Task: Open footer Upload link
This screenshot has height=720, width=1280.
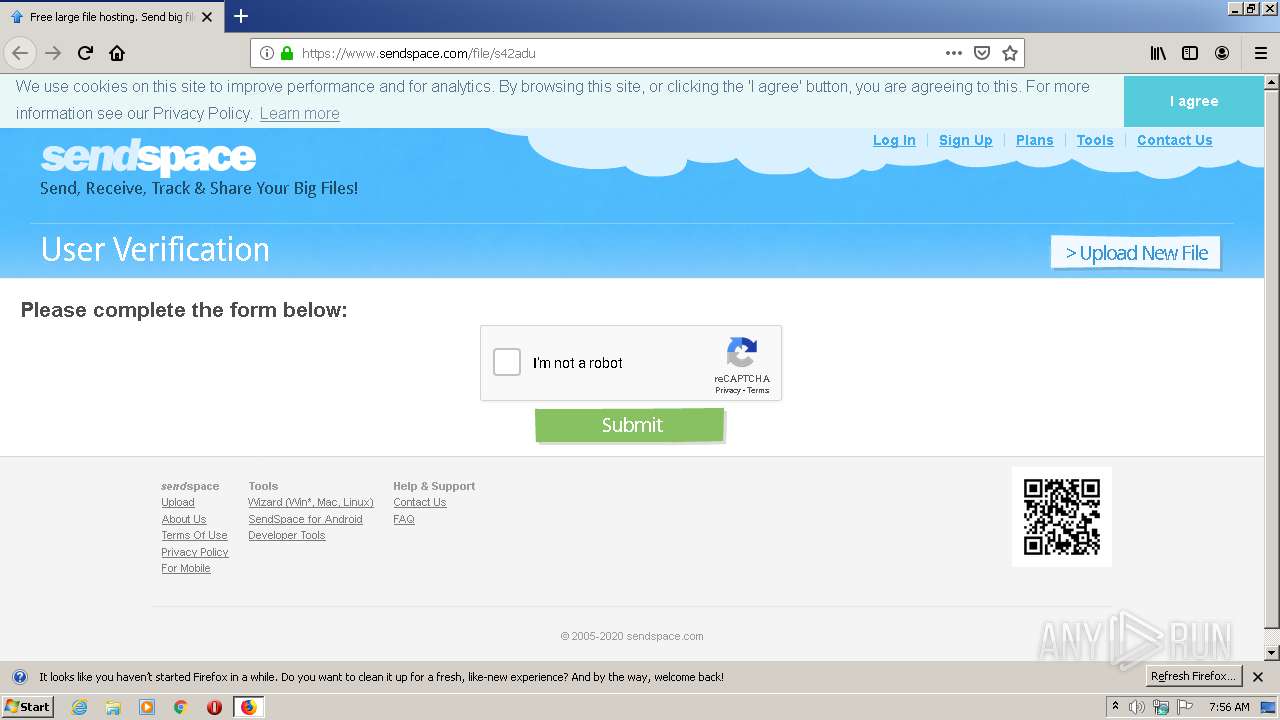Action: point(178,502)
